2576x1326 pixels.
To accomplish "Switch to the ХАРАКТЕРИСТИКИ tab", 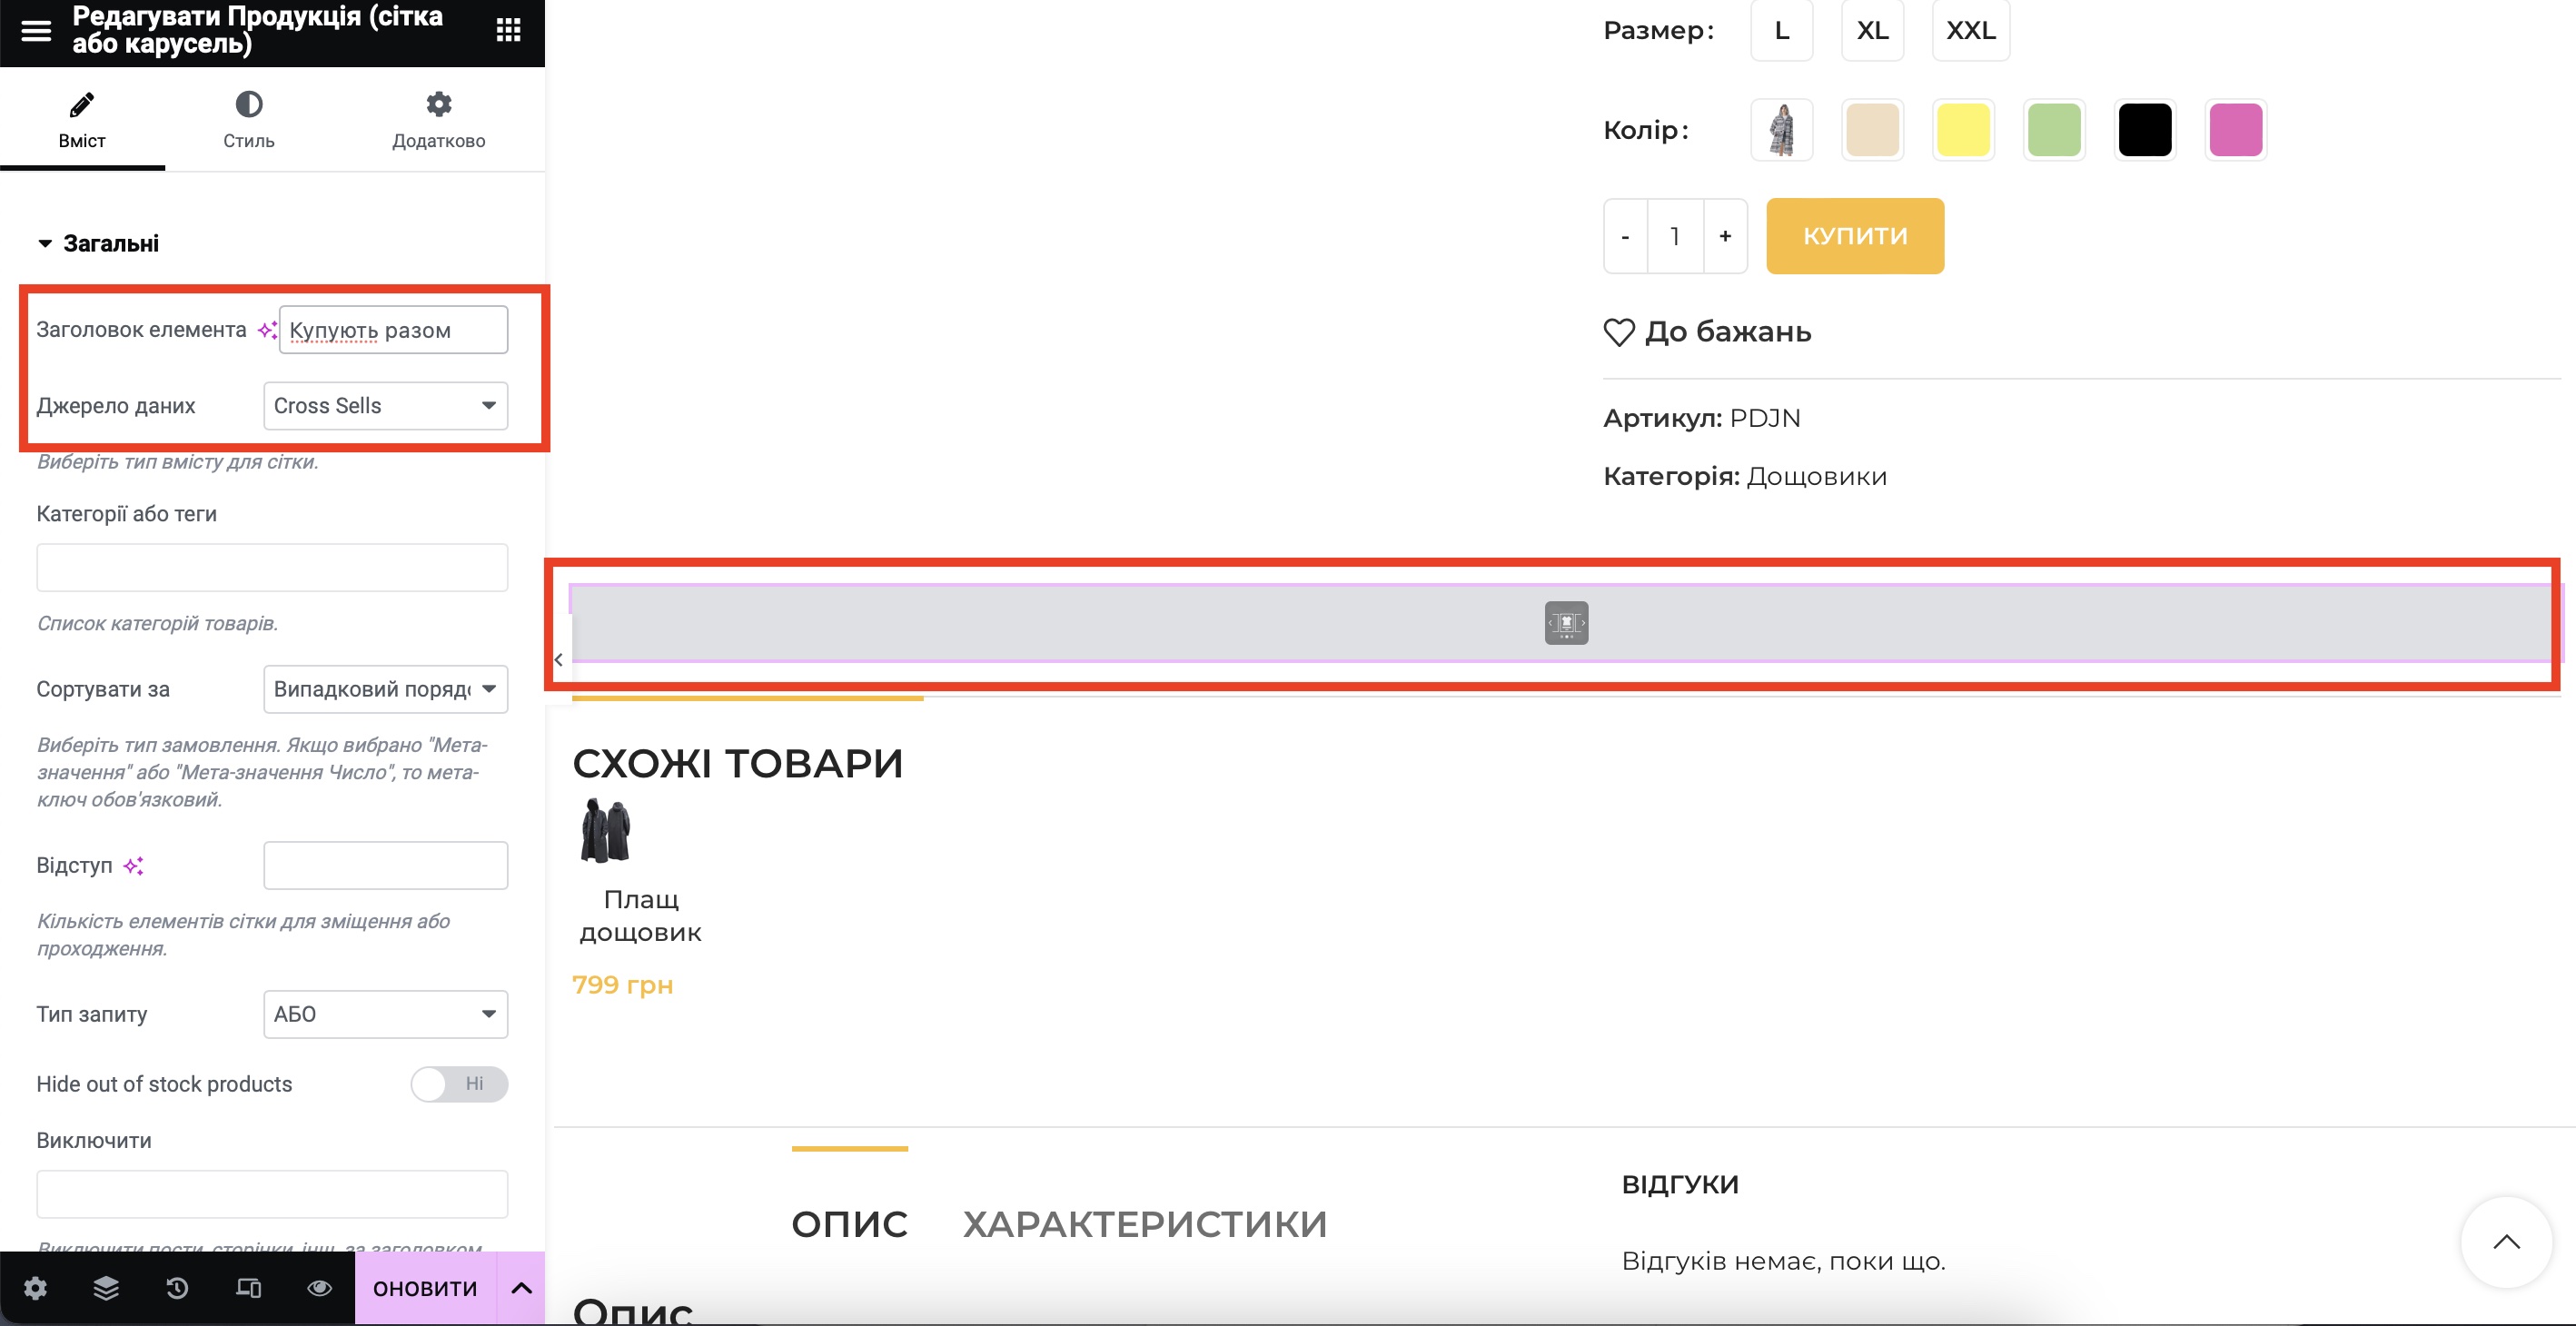I will [1145, 1224].
